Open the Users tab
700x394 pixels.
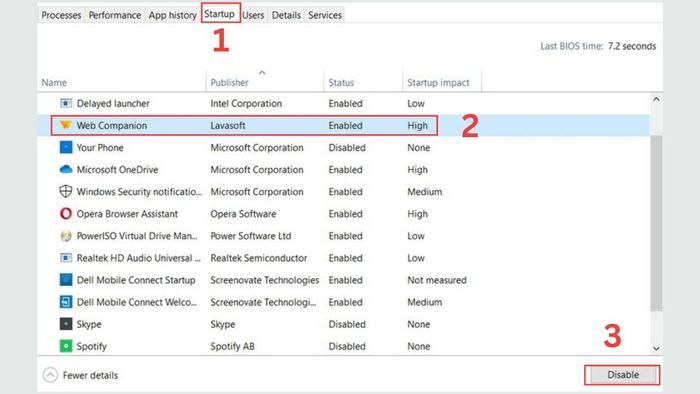[253, 15]
